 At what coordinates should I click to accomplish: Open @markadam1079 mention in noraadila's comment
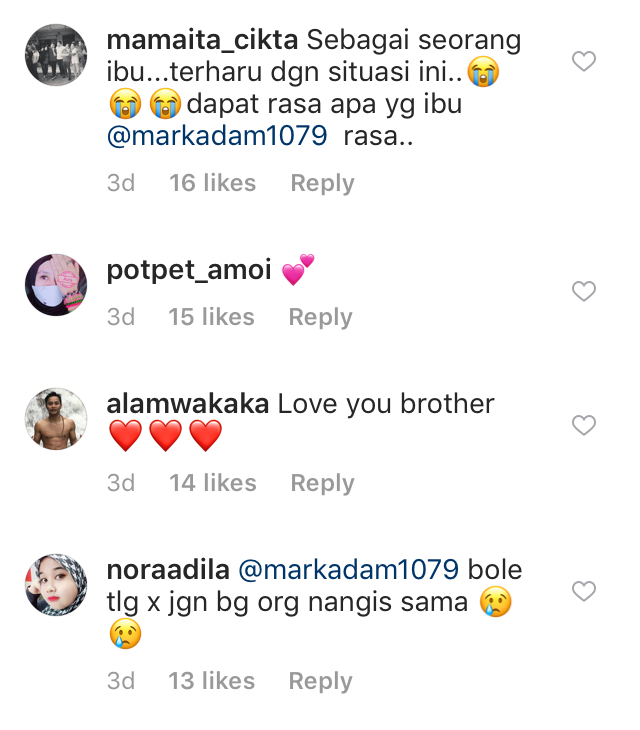349,570
